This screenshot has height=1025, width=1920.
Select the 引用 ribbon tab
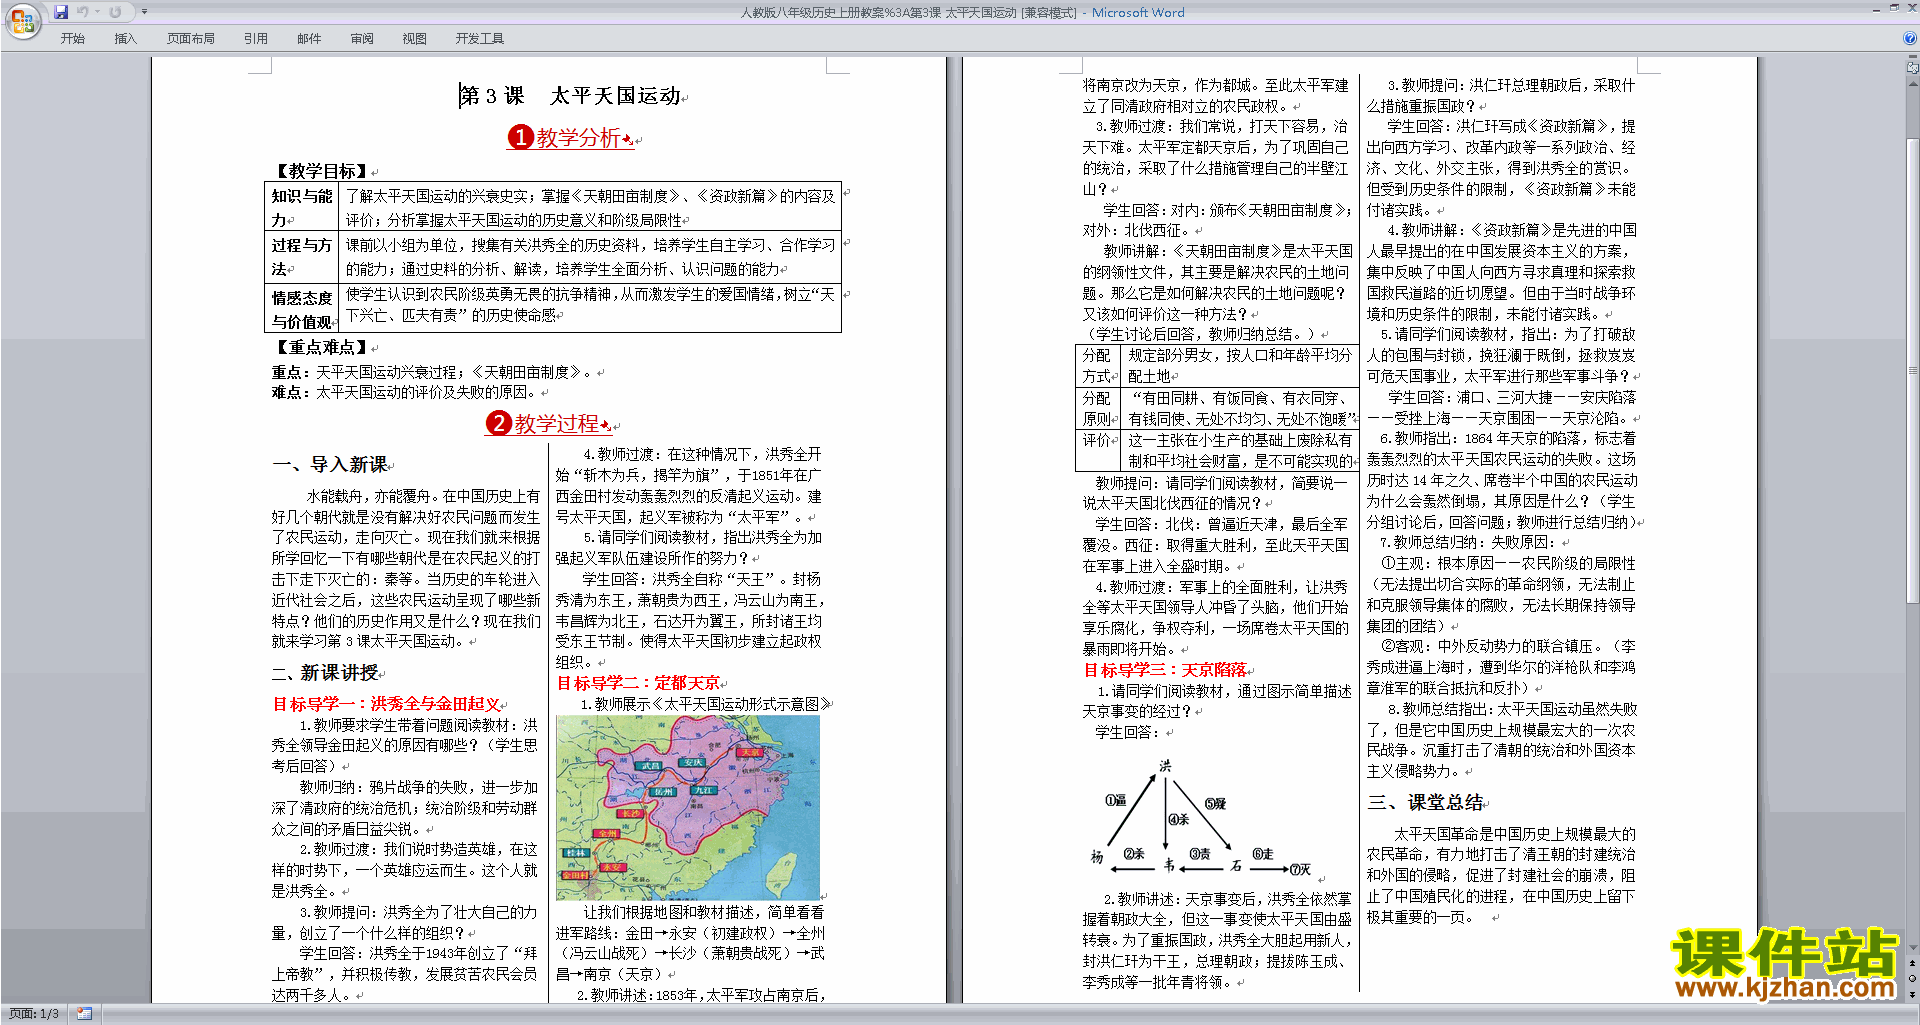tap(256, 39)
